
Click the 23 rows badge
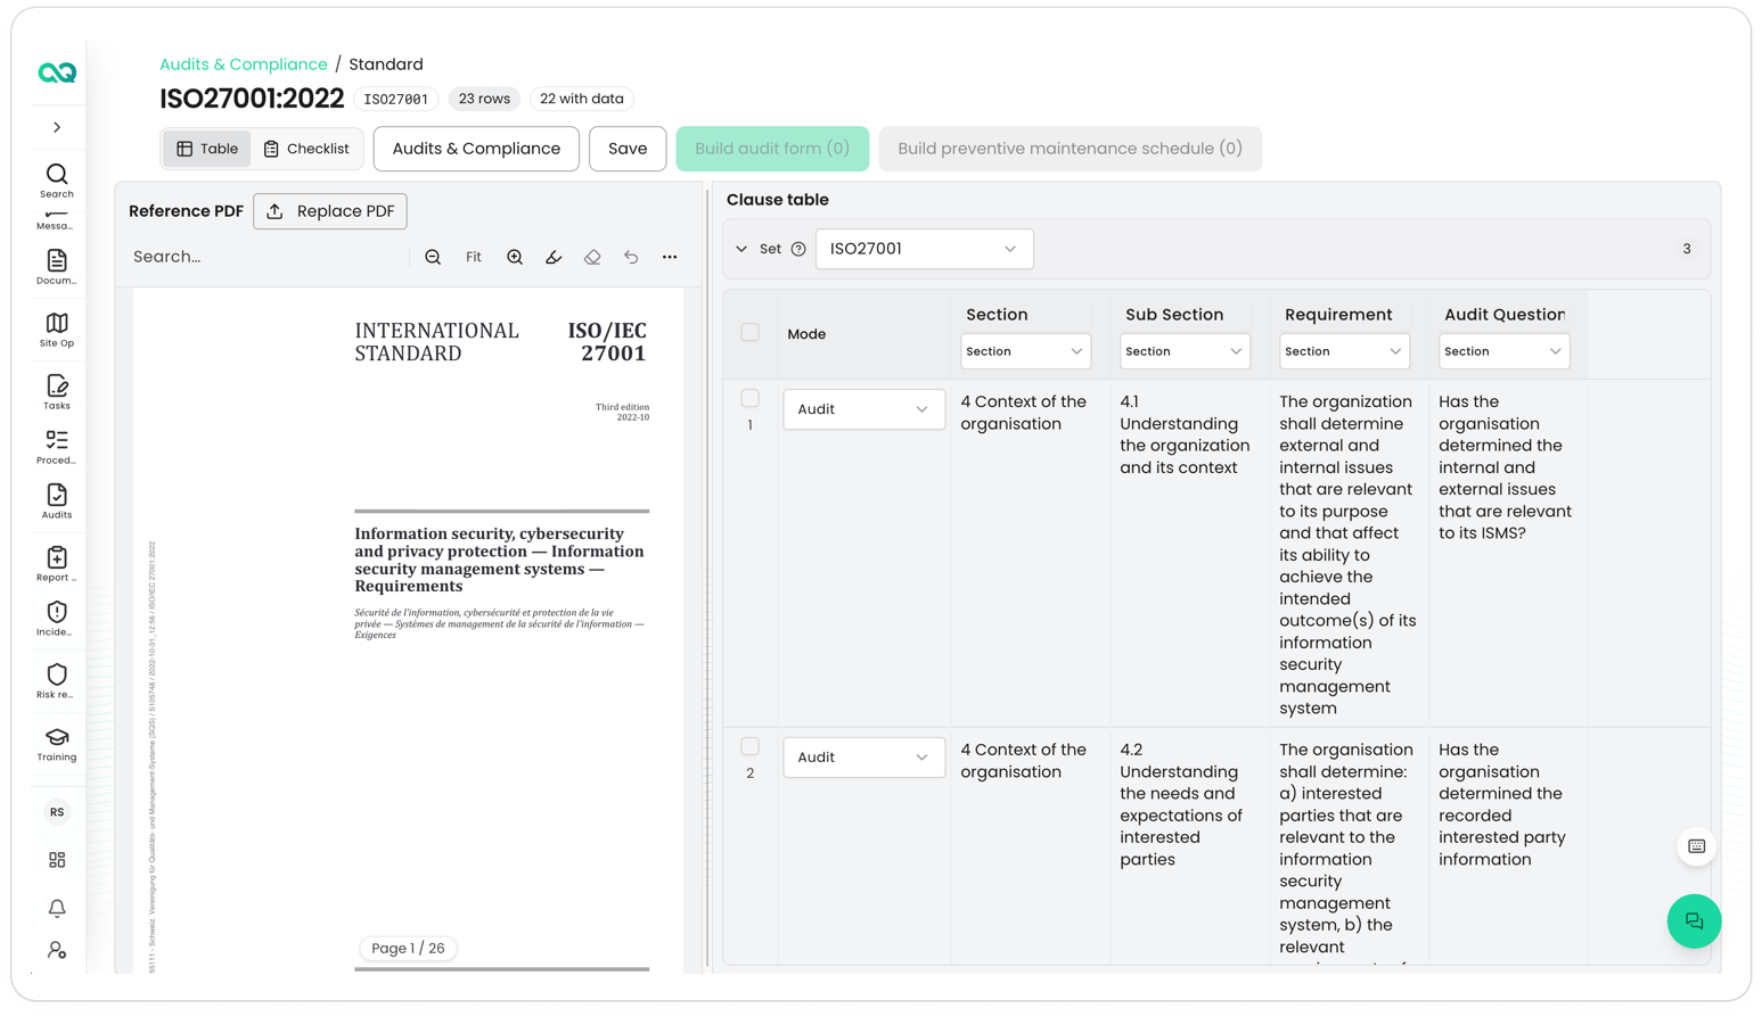pyautogui.click(x=484, y=99)
